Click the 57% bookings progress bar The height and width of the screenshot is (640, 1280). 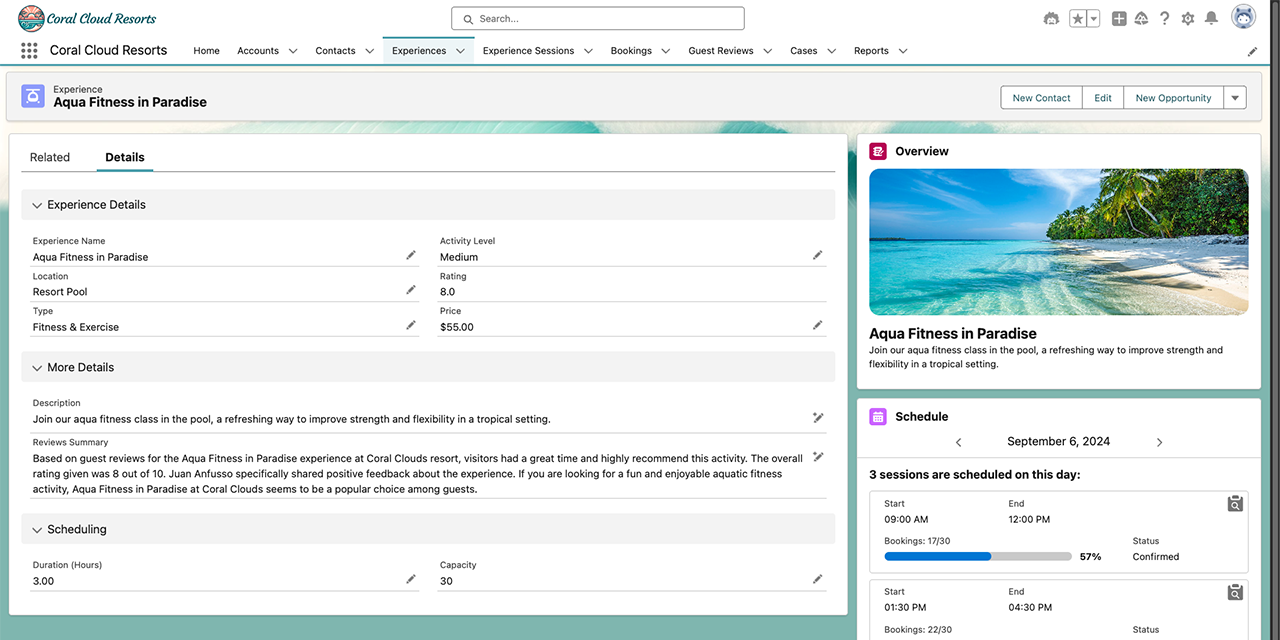point(977,557)
